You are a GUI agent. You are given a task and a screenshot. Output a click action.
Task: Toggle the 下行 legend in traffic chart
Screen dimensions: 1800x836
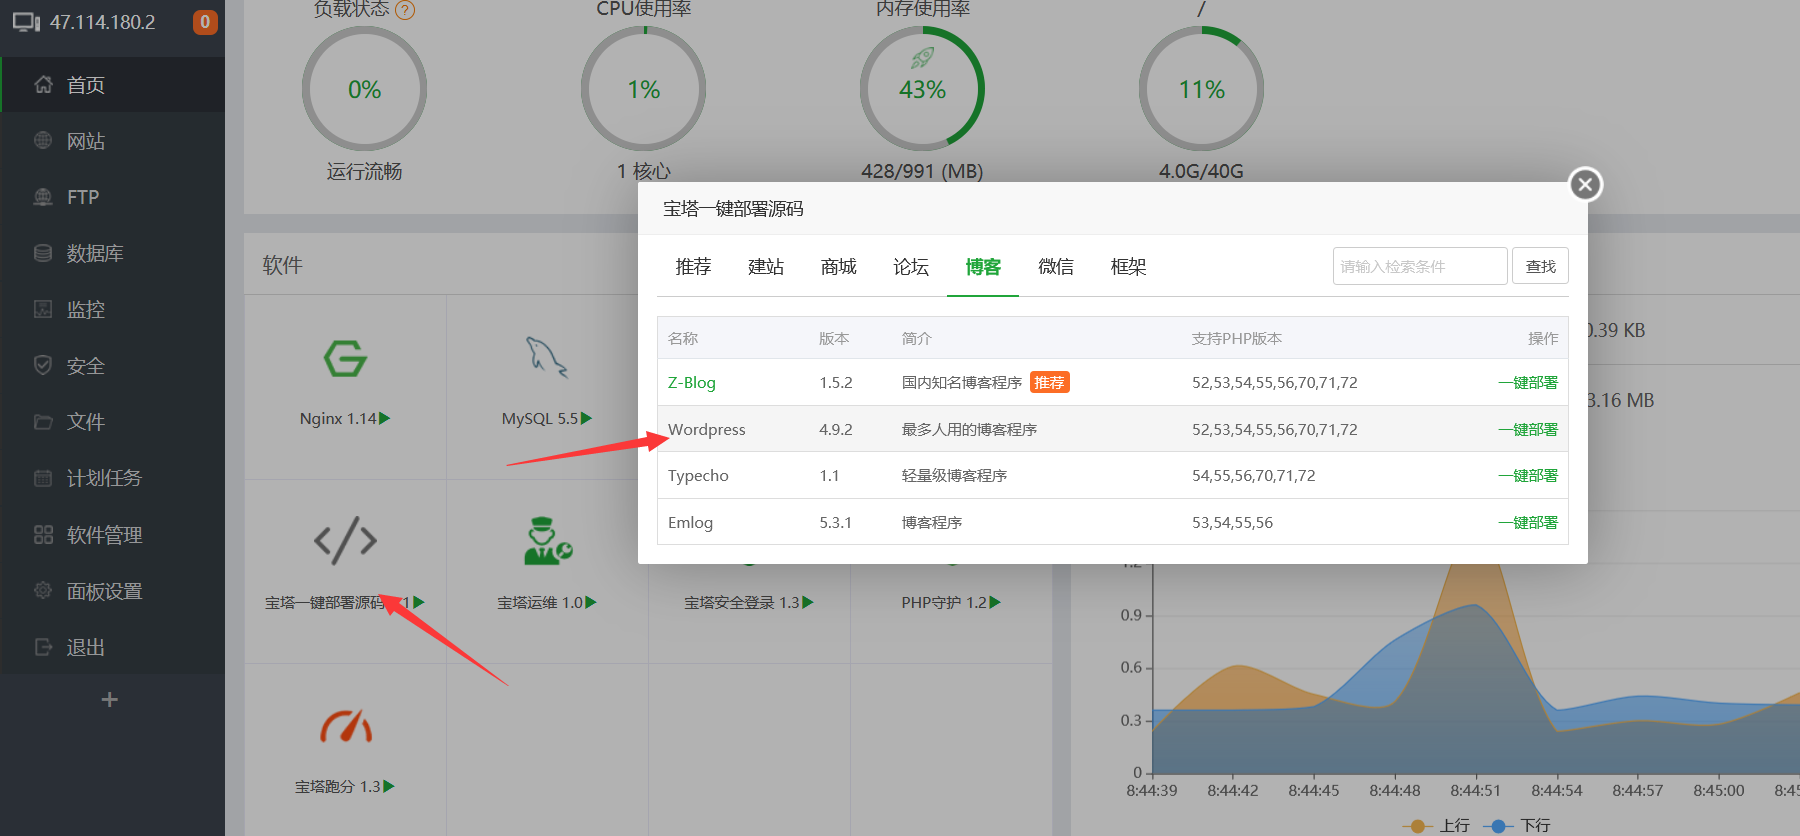point(1516,825)
